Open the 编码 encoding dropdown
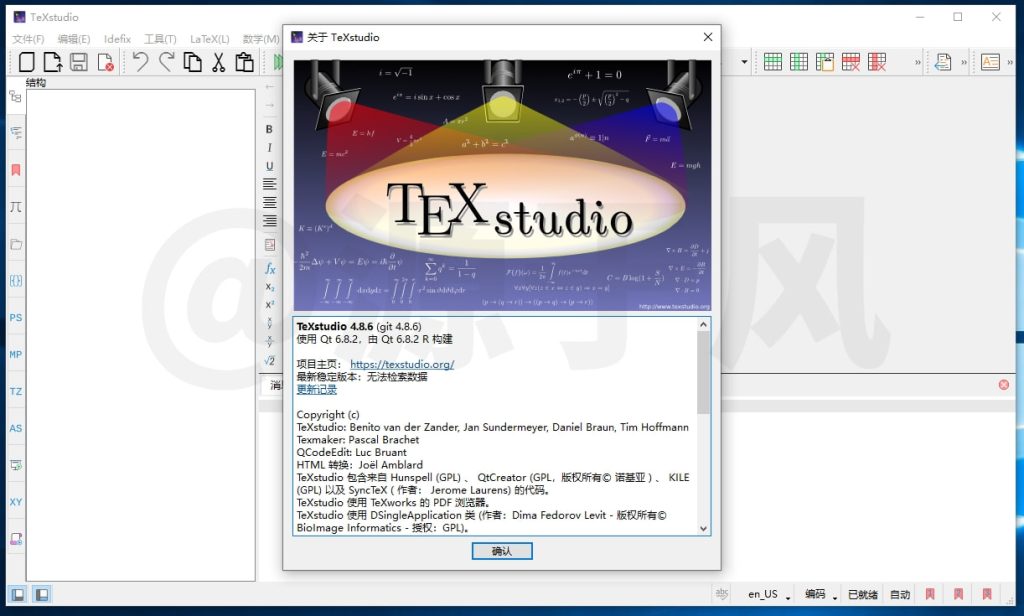Viewport: 1024px width, 616px height. pyautogui.click(x=820, y=594)
